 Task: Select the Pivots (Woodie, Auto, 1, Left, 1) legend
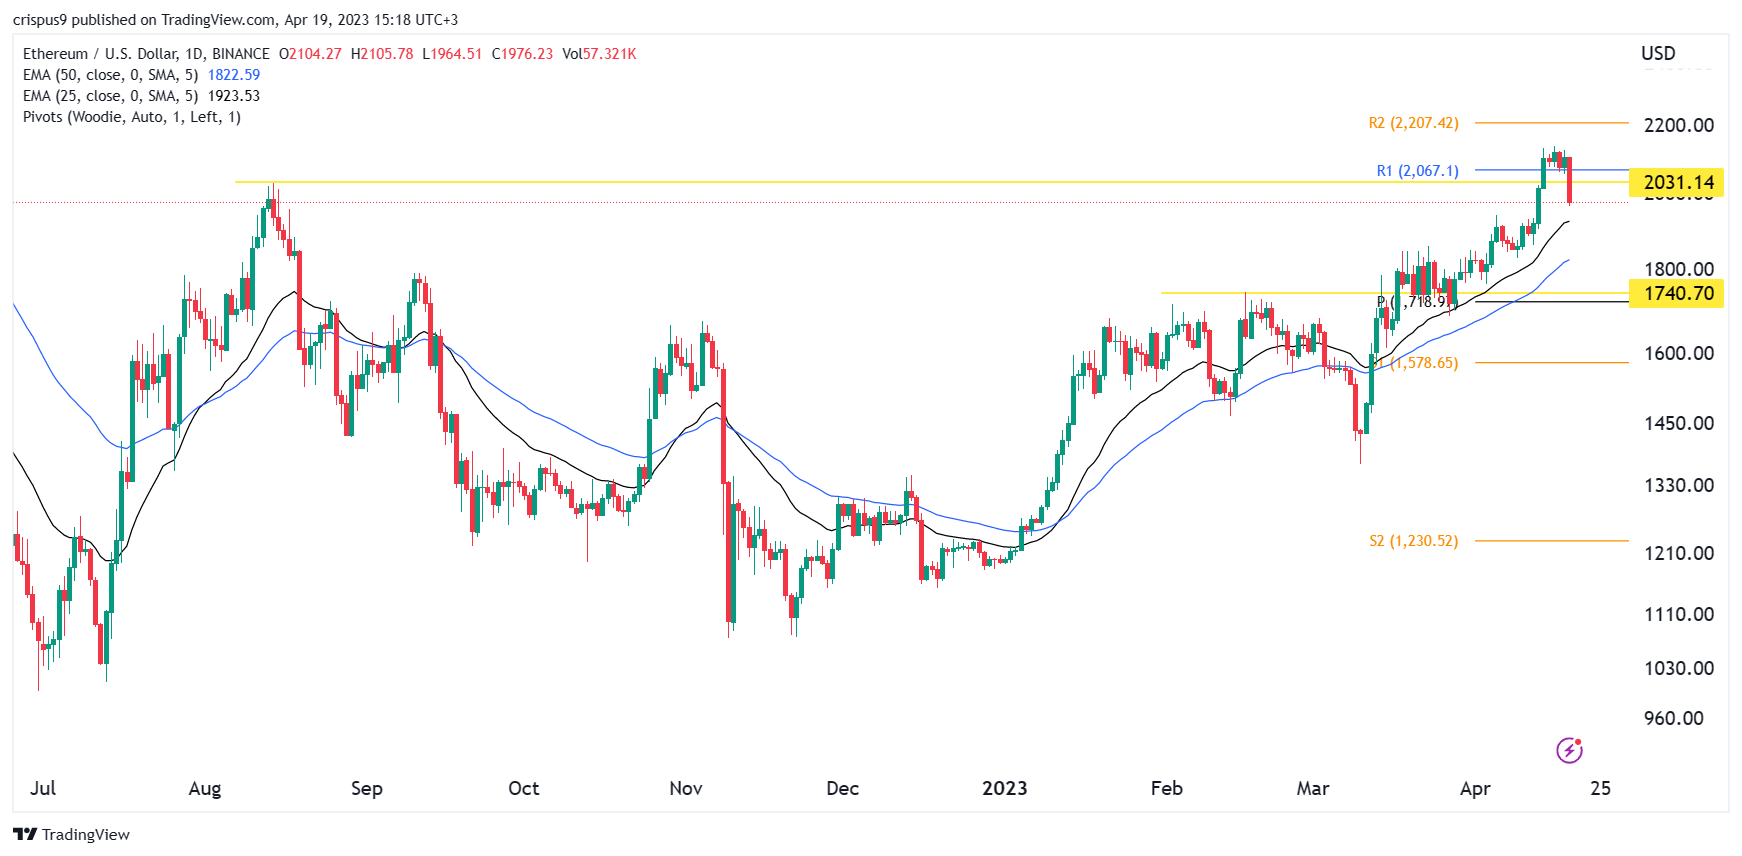132,117
